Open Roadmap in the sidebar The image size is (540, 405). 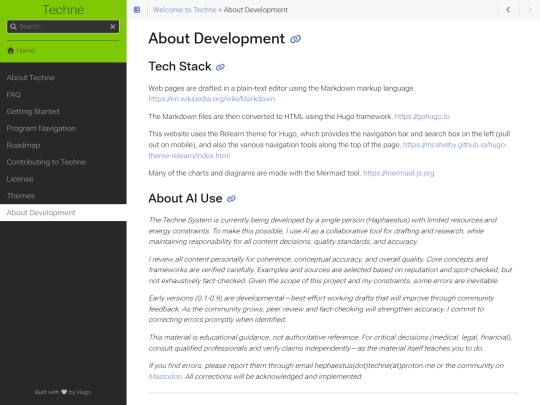pyautogui.click(x=23, y=145)
